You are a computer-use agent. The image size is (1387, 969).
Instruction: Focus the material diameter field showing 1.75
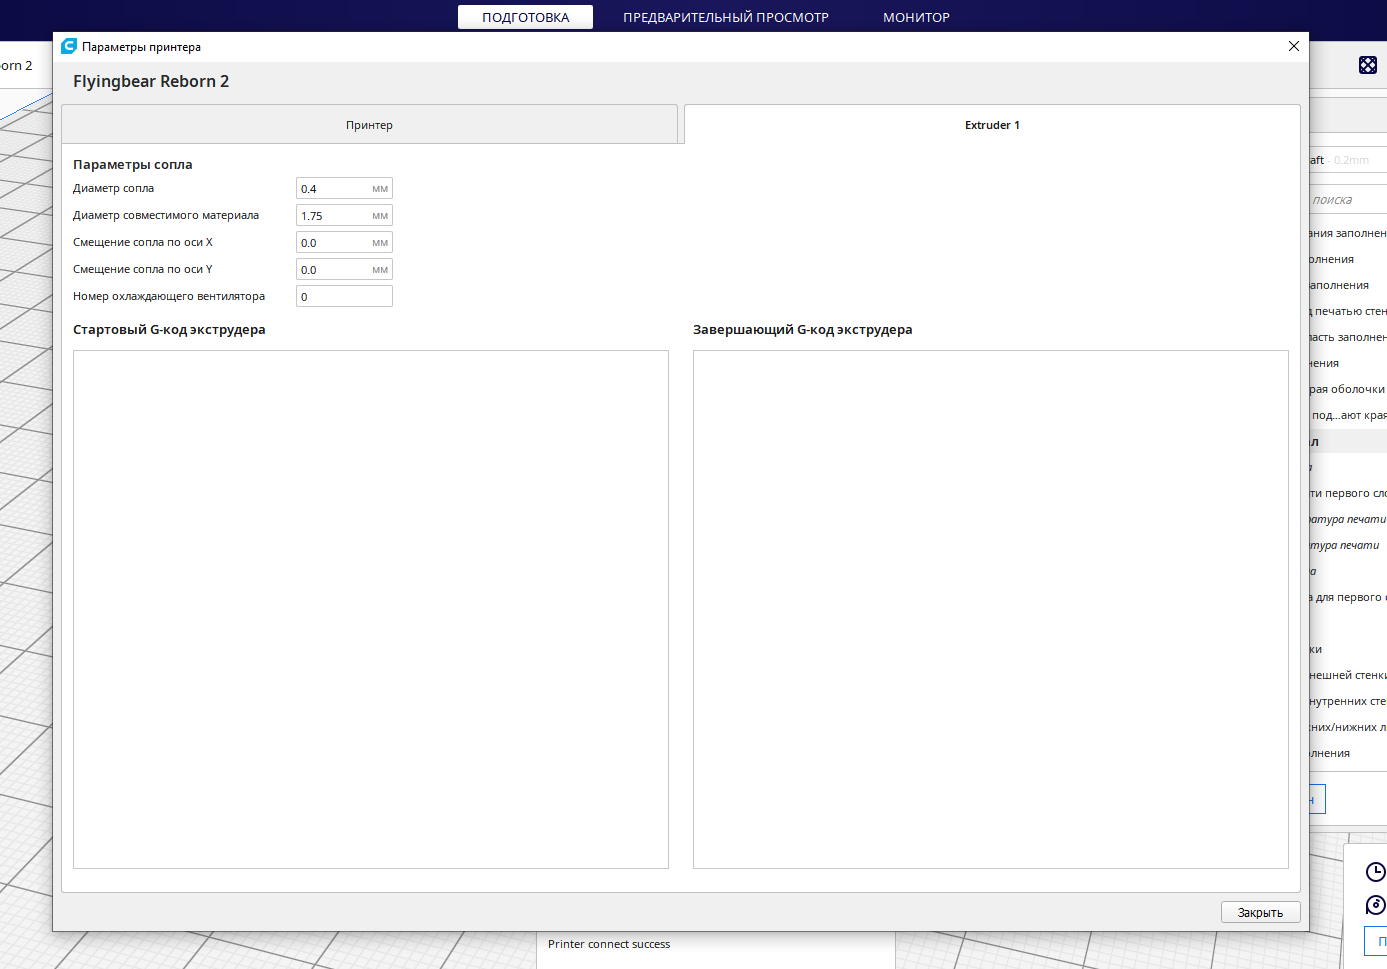pyautogui.click(x=344, y=215)
